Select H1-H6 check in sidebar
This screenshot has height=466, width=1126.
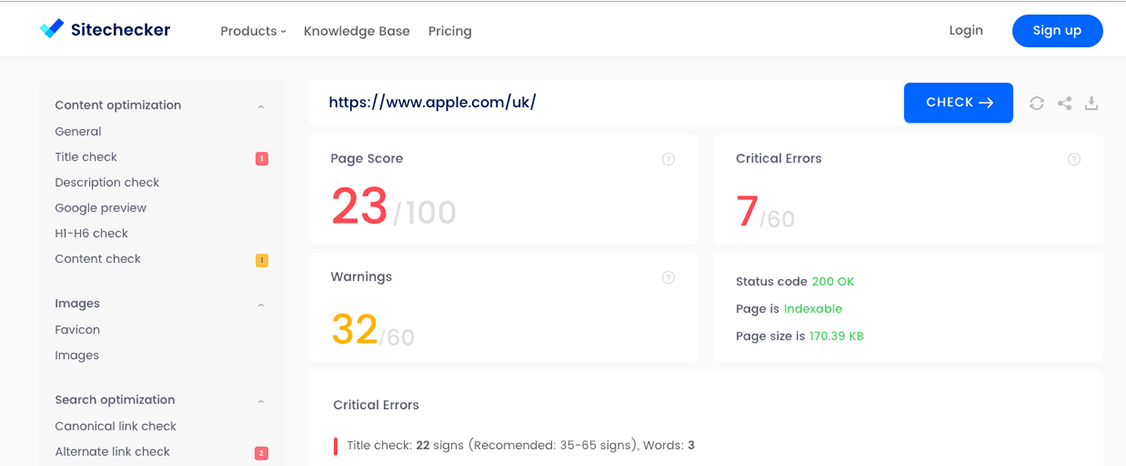click(x=91, y=233)
